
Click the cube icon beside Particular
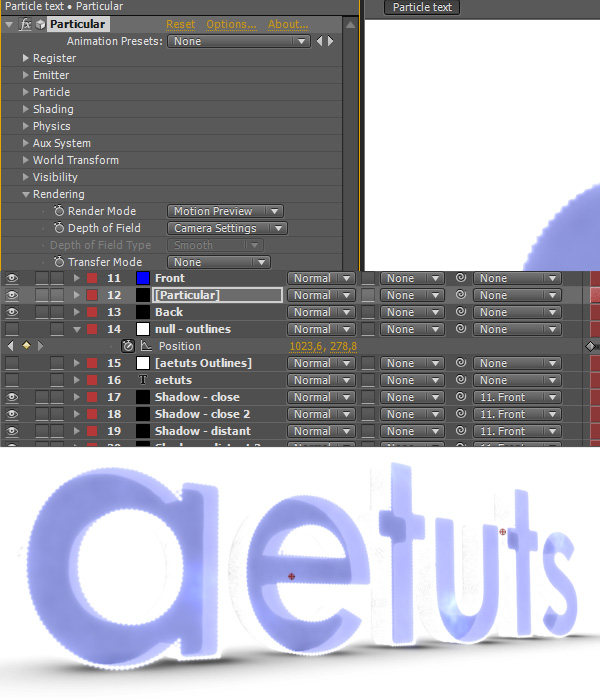(x=41, y=25)
